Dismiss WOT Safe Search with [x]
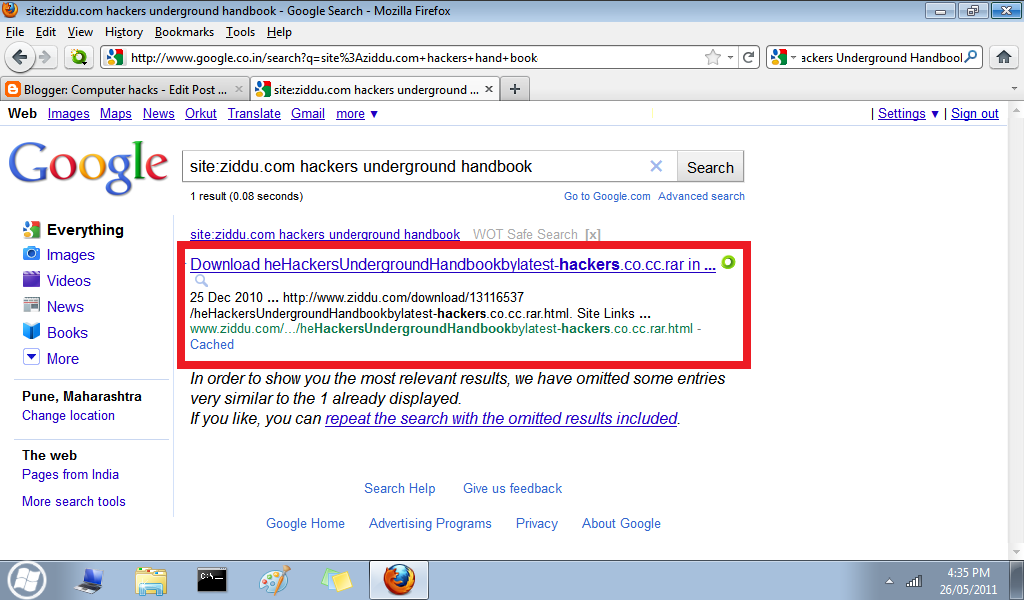The height and width of the screenshot is (600, 1024). pyautogui.click(x=592, y=234)
